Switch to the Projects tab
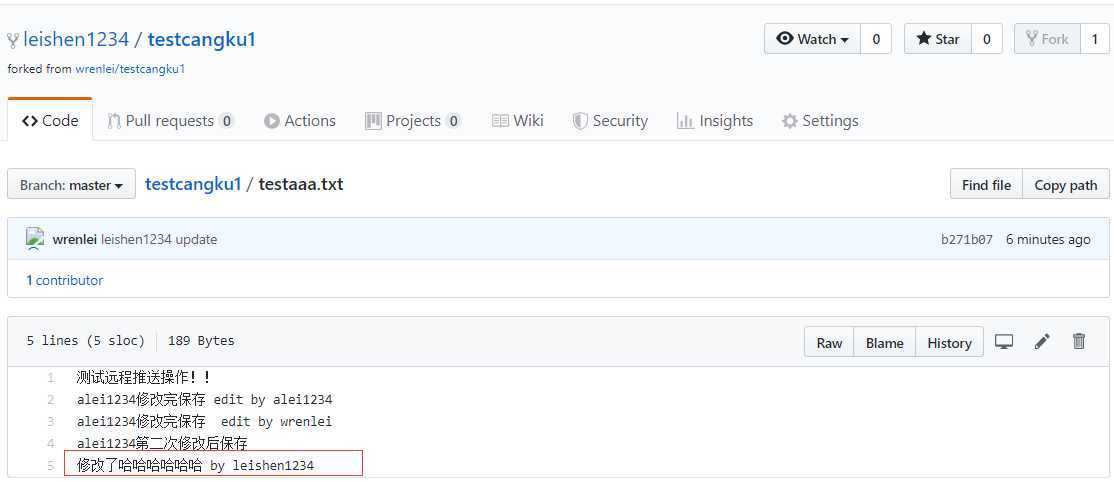The width and height of the screenshot is (1114, 482). 413,121
